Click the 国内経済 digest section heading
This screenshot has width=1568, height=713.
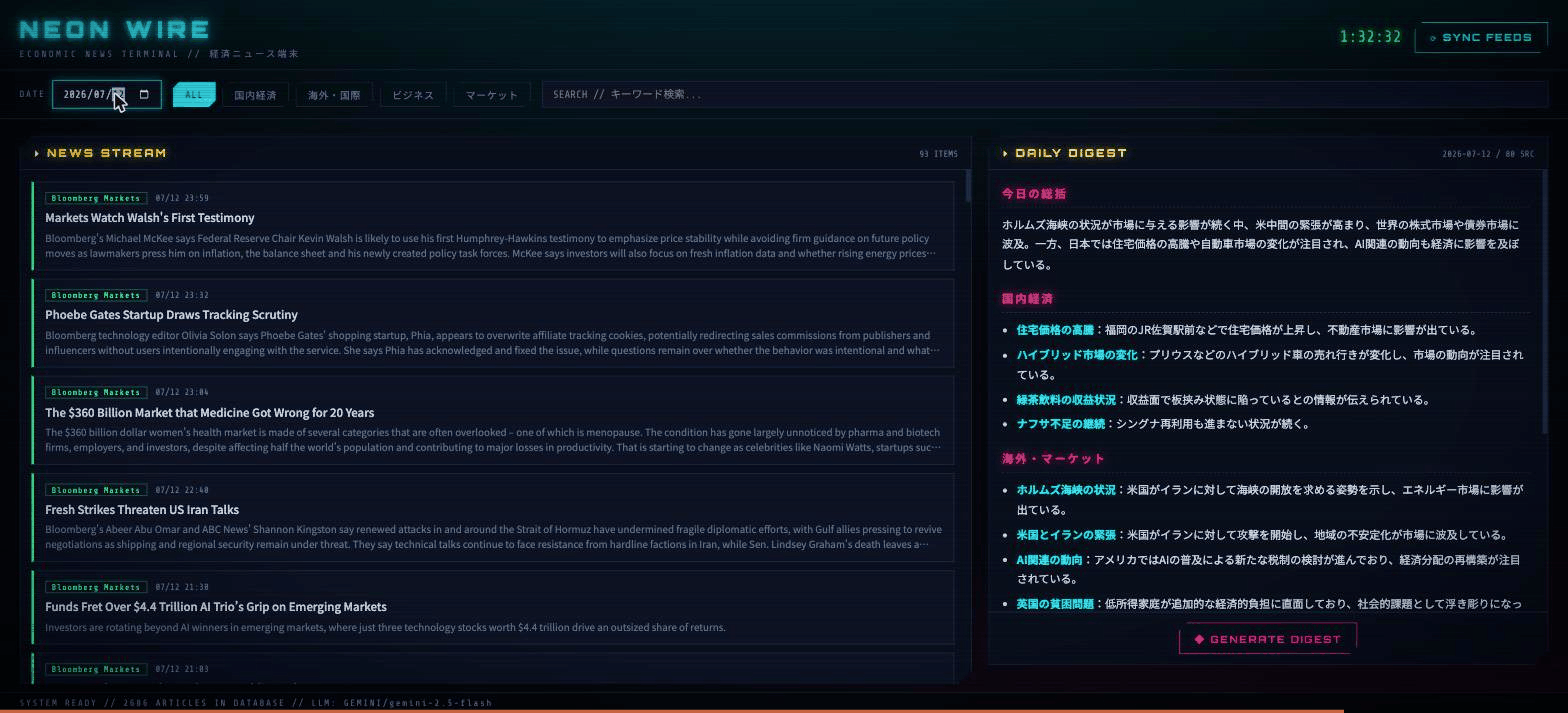pyautogui.click(x=1027, y=299)
